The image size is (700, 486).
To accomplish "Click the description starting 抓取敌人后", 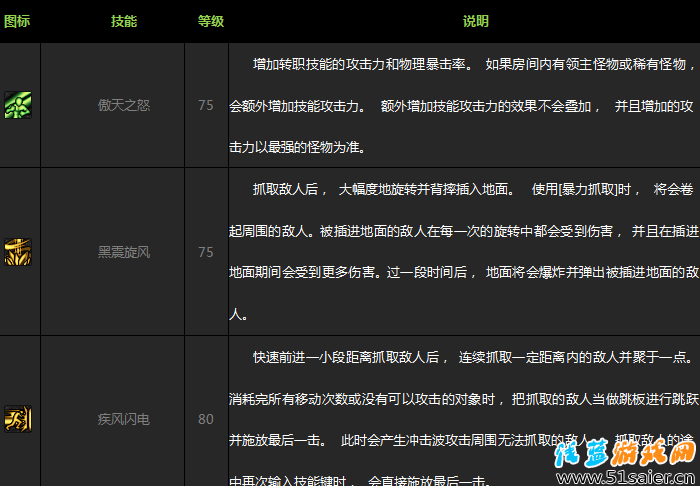I will coord(464,252).
